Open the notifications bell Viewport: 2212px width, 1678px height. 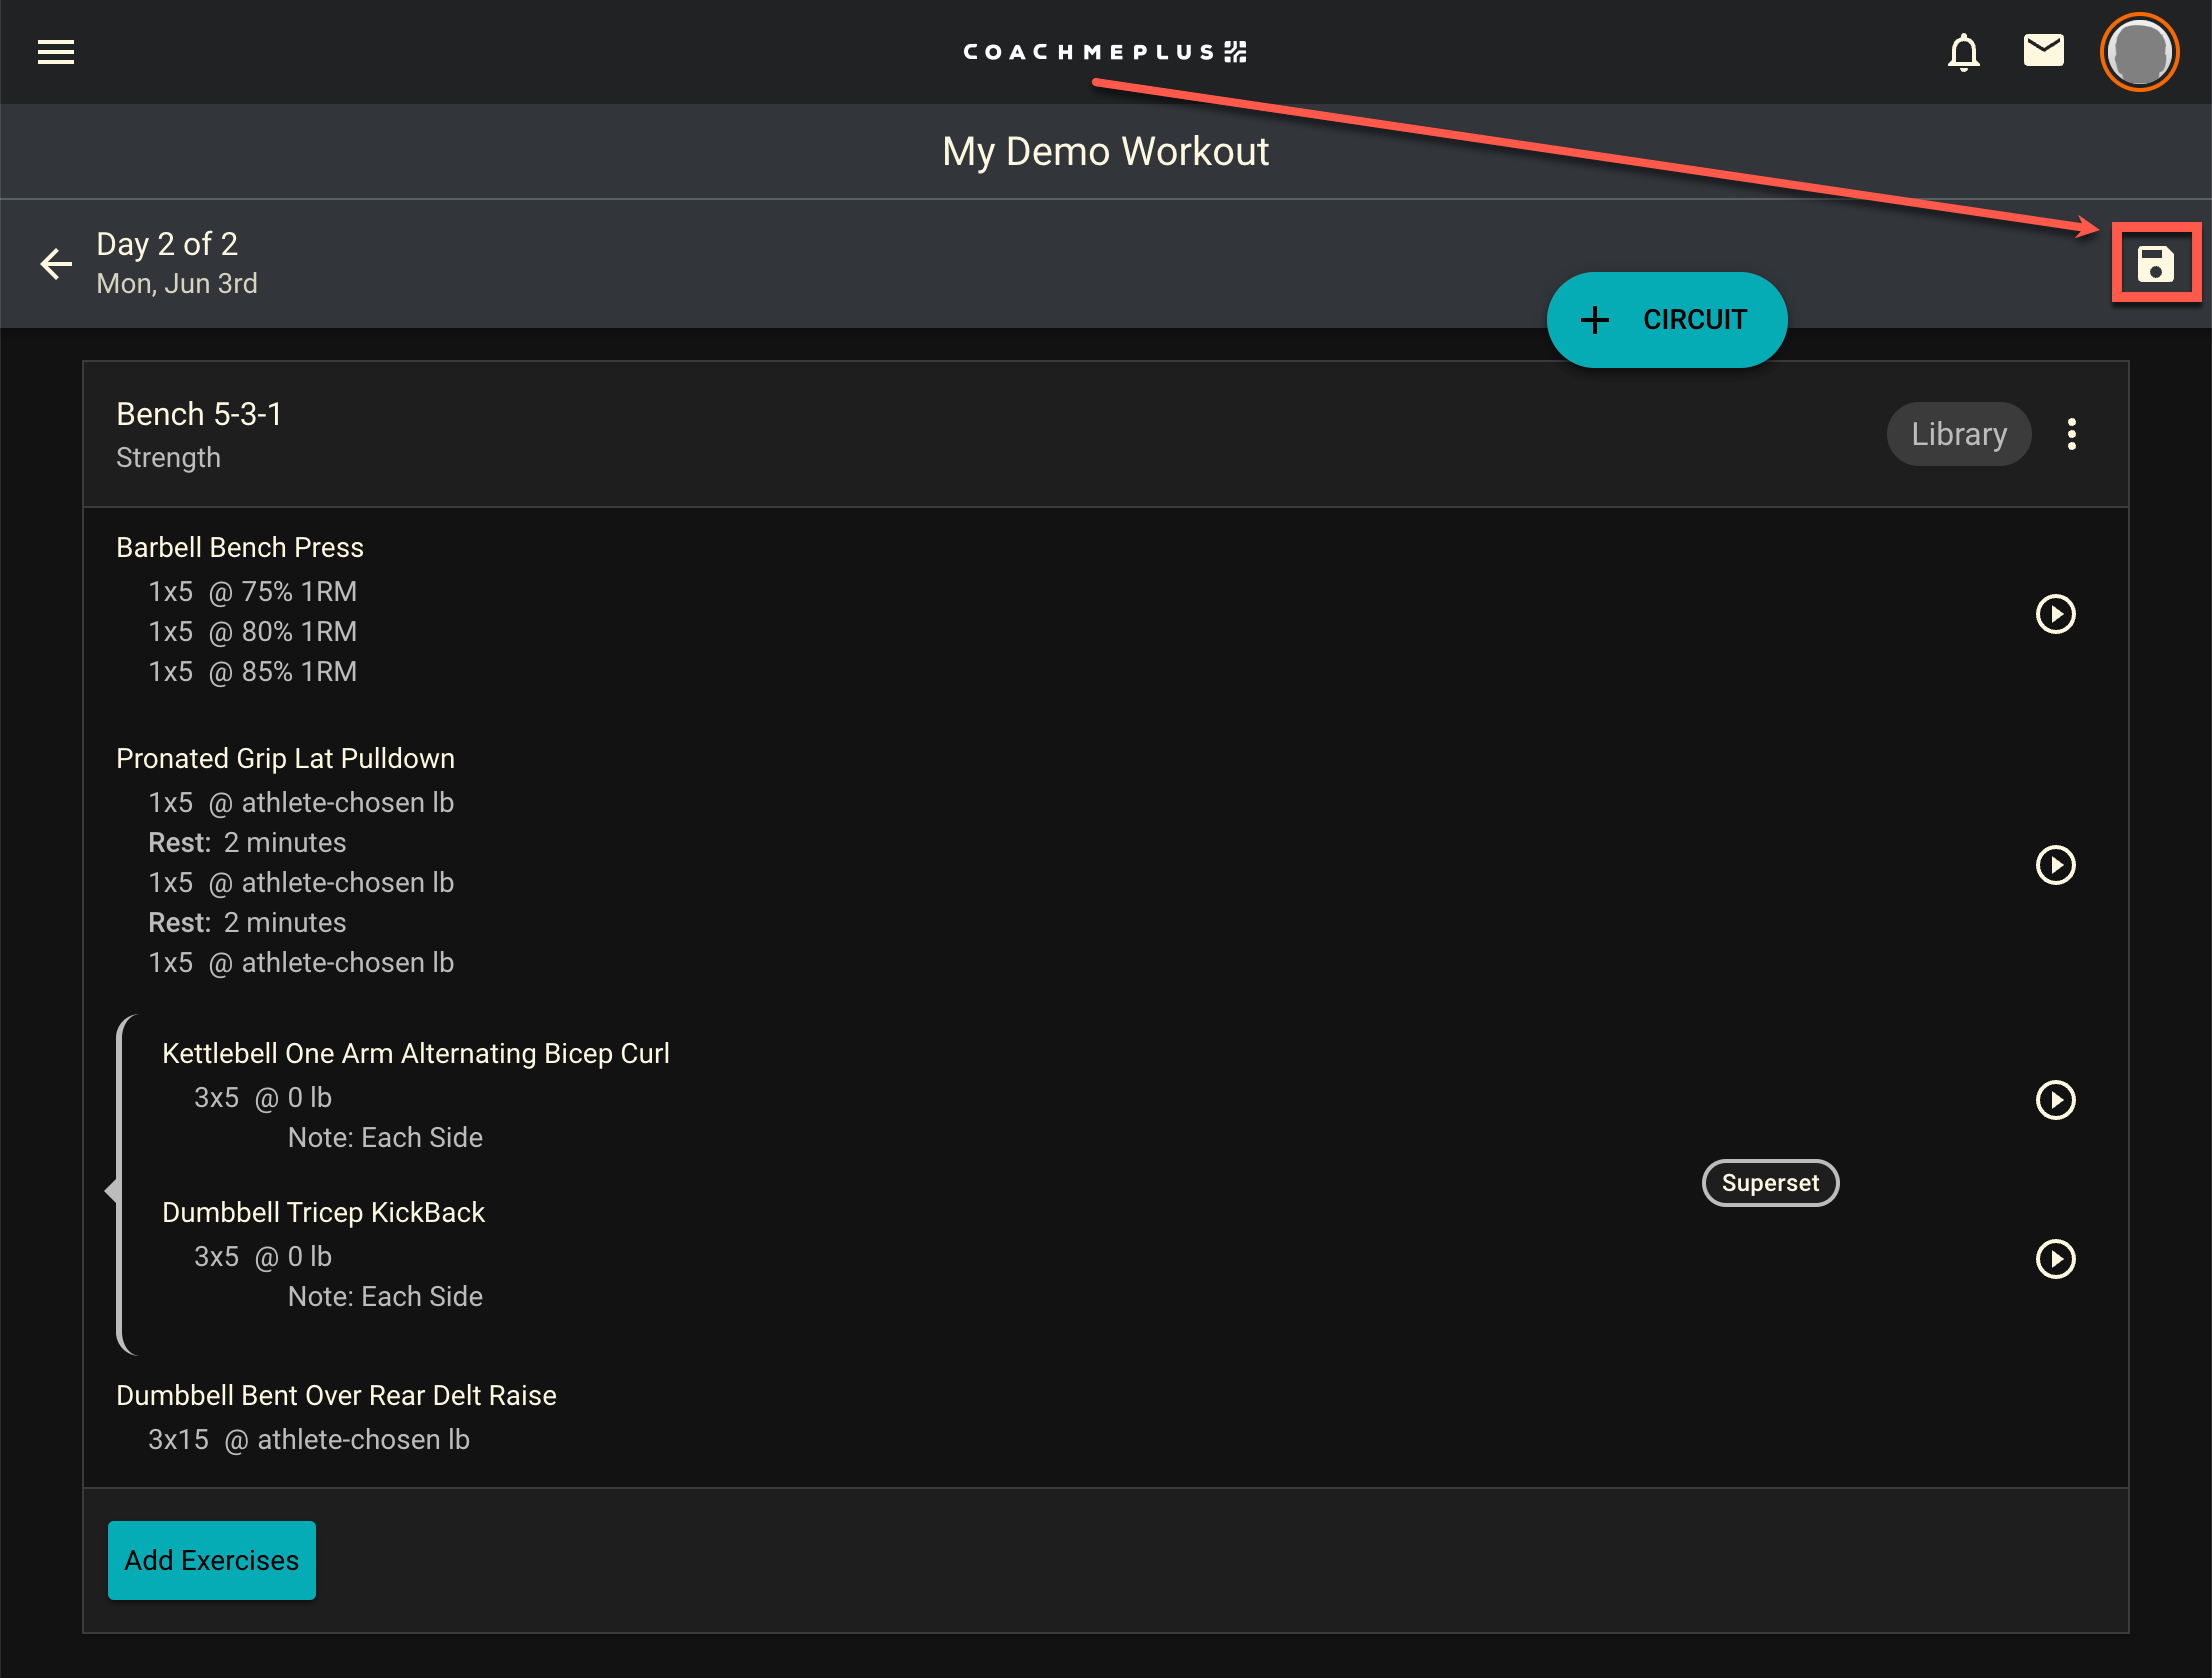1963,52
